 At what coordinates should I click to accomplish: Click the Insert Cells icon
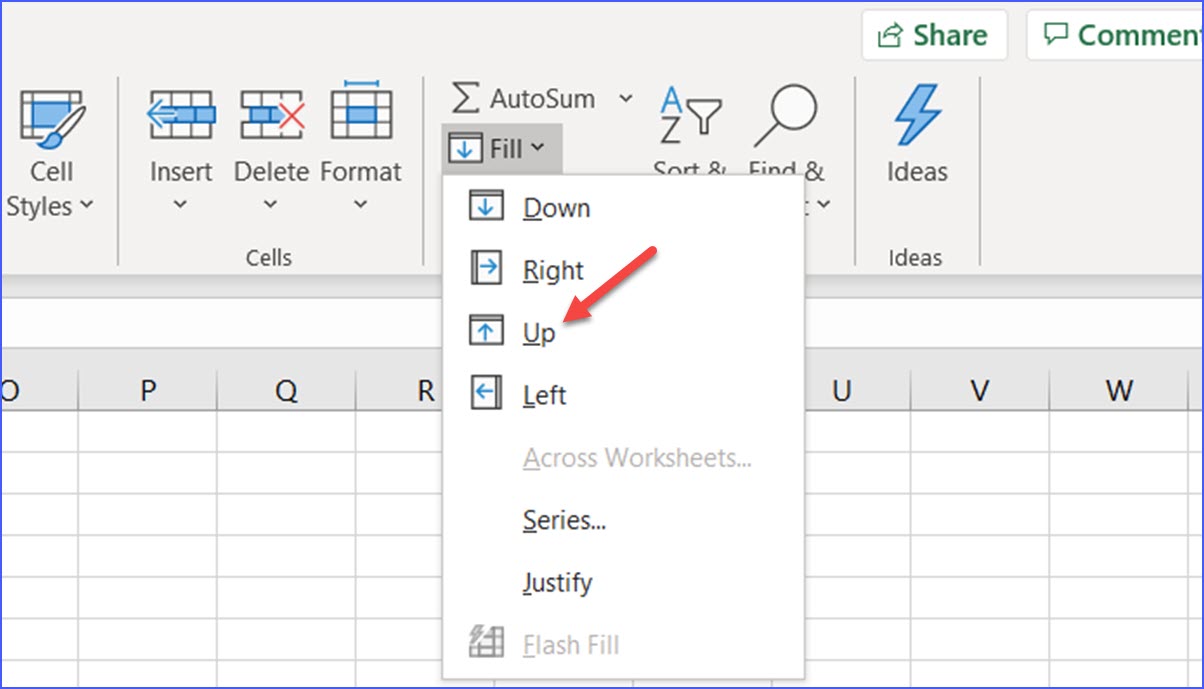pos(180,113)
